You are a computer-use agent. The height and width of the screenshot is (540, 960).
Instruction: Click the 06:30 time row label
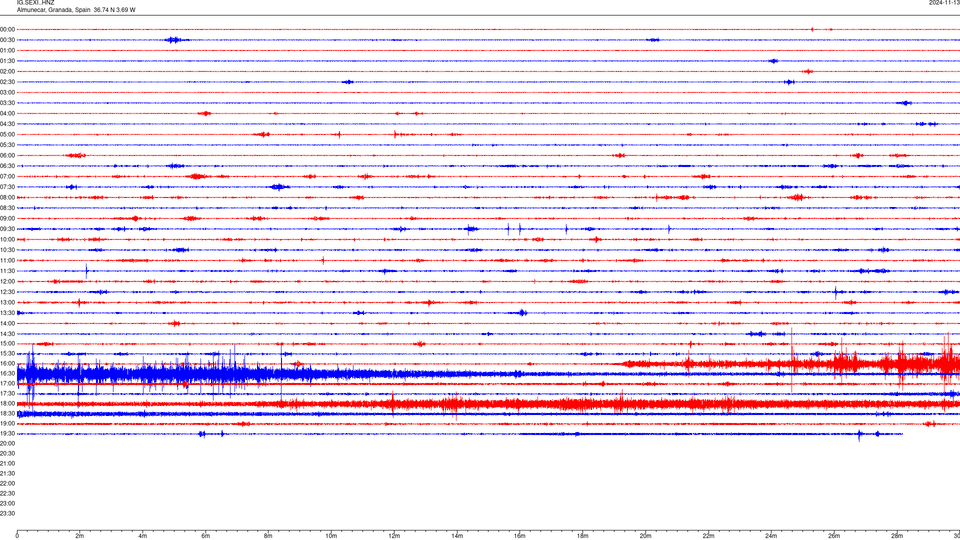[7, 166]
